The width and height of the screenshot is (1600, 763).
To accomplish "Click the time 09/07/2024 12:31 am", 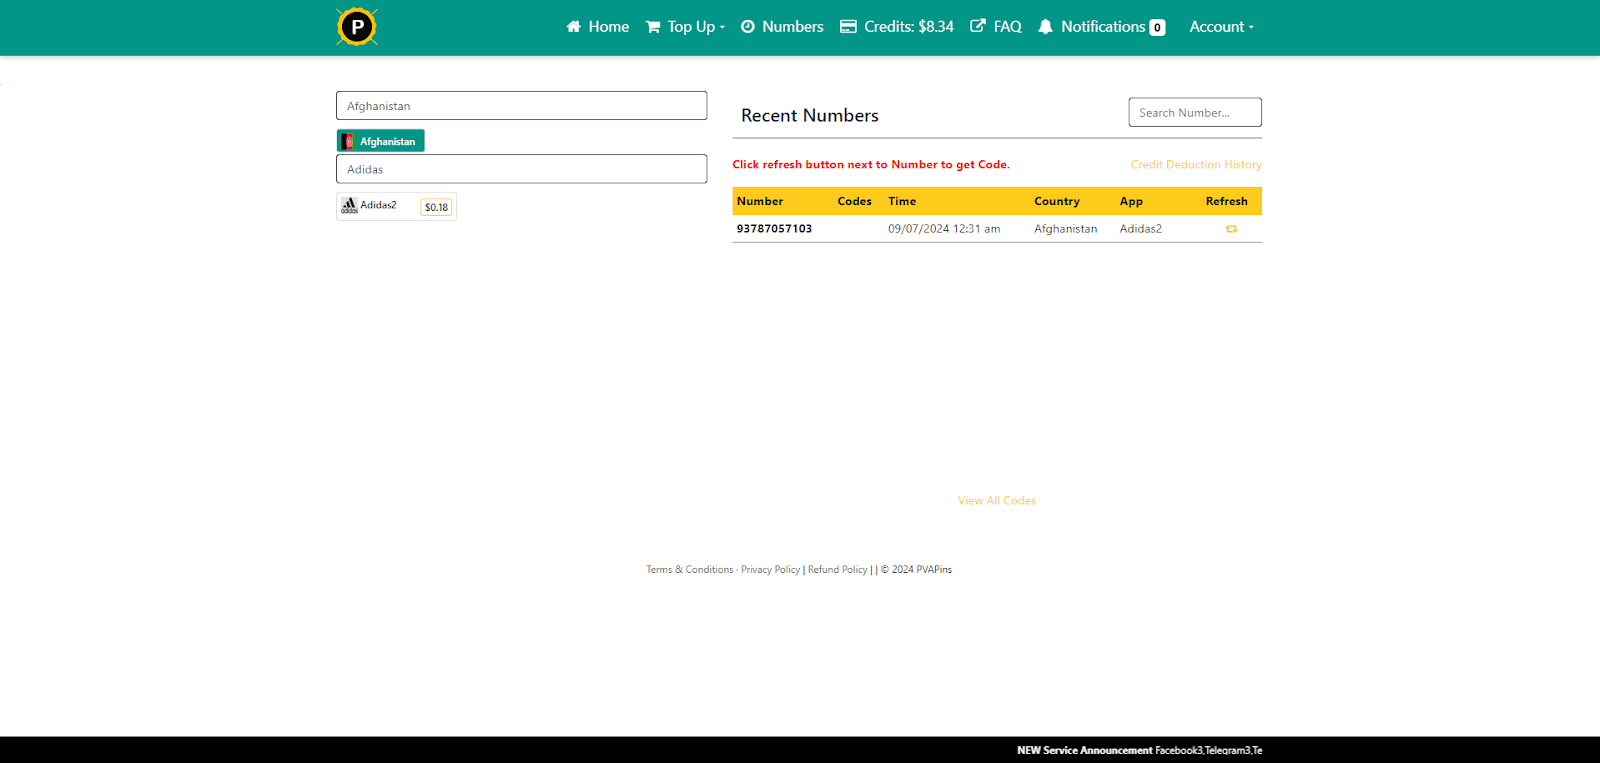I will (944, 229).
